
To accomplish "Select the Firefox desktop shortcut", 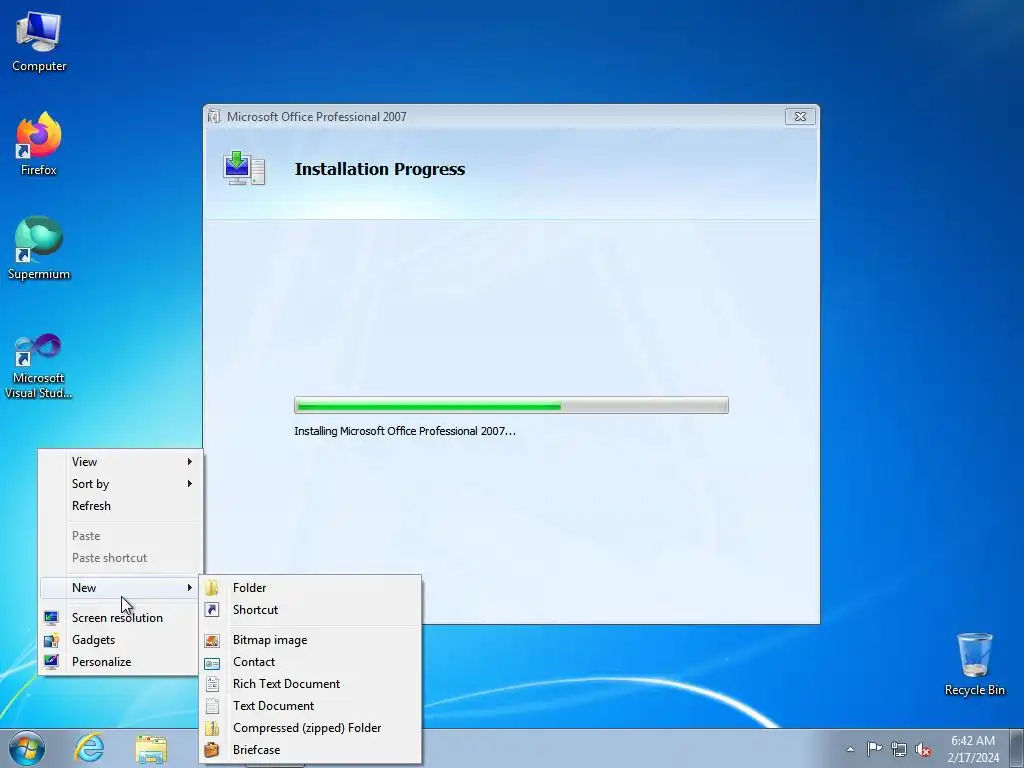I will pyautogui.click(x=39, y=144).
